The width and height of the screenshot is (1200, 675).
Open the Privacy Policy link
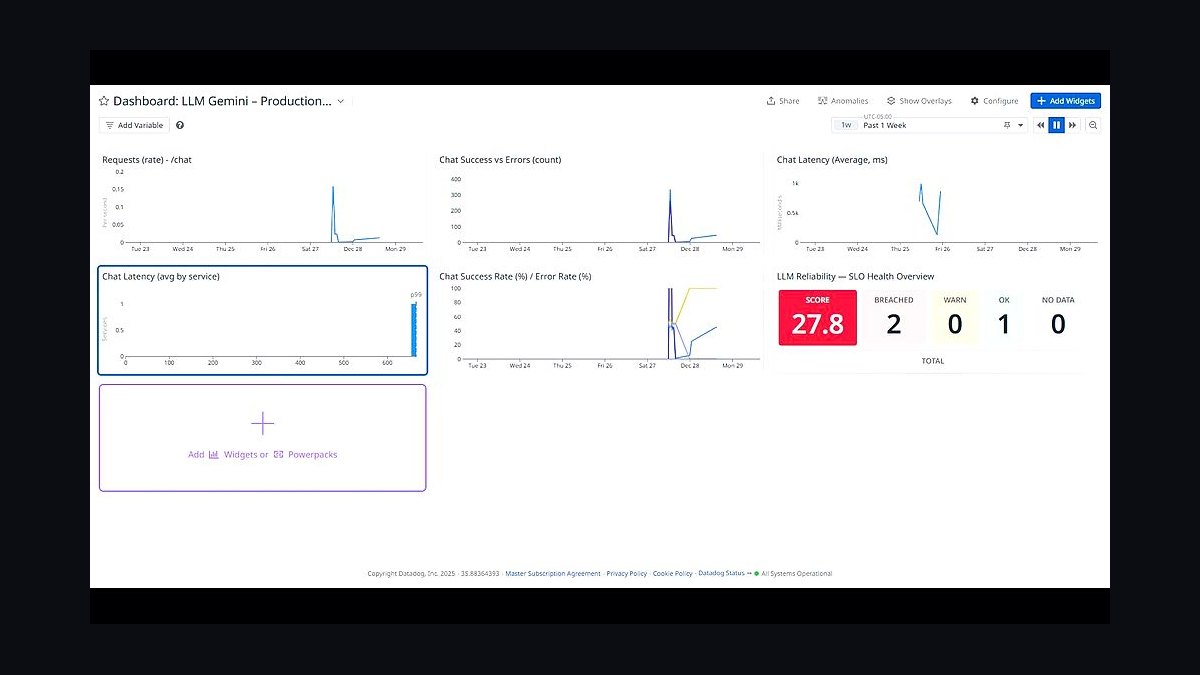626,574
